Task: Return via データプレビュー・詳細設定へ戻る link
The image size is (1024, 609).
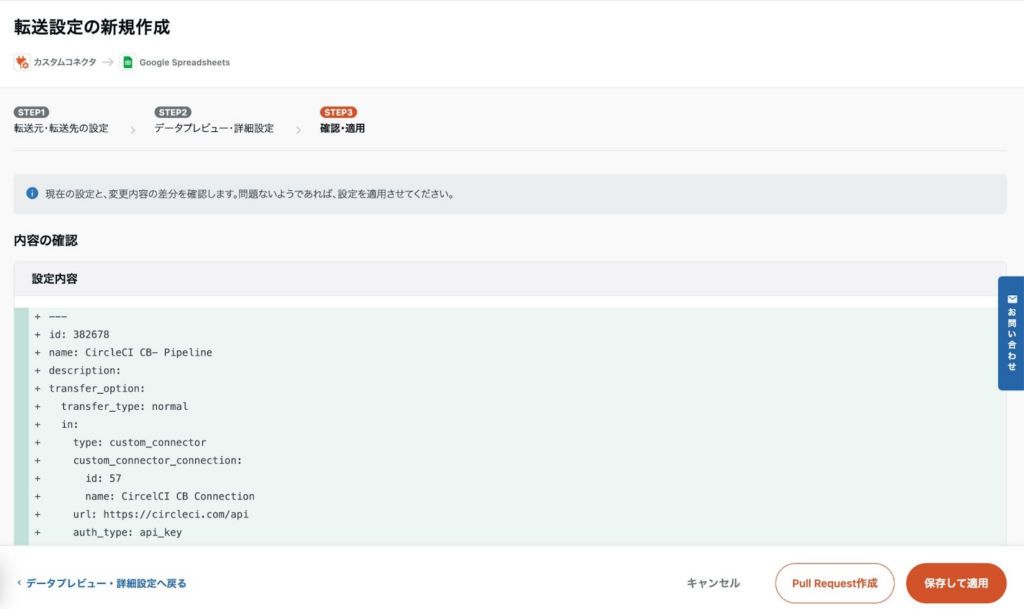Action: pos(105,583)
